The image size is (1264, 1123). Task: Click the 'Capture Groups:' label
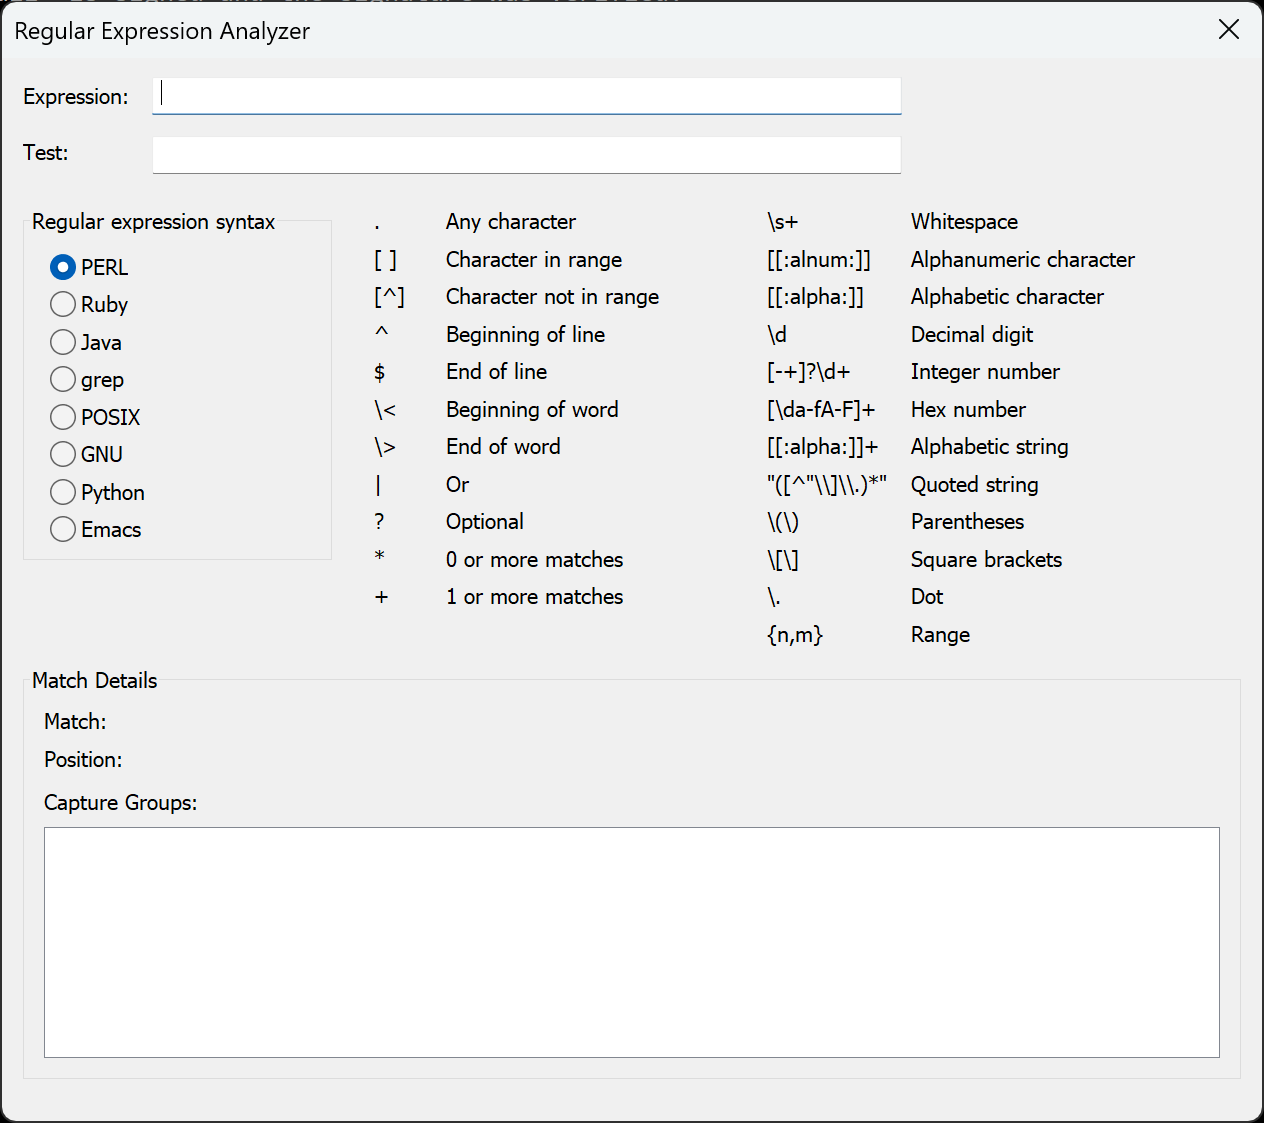(121, 802)
